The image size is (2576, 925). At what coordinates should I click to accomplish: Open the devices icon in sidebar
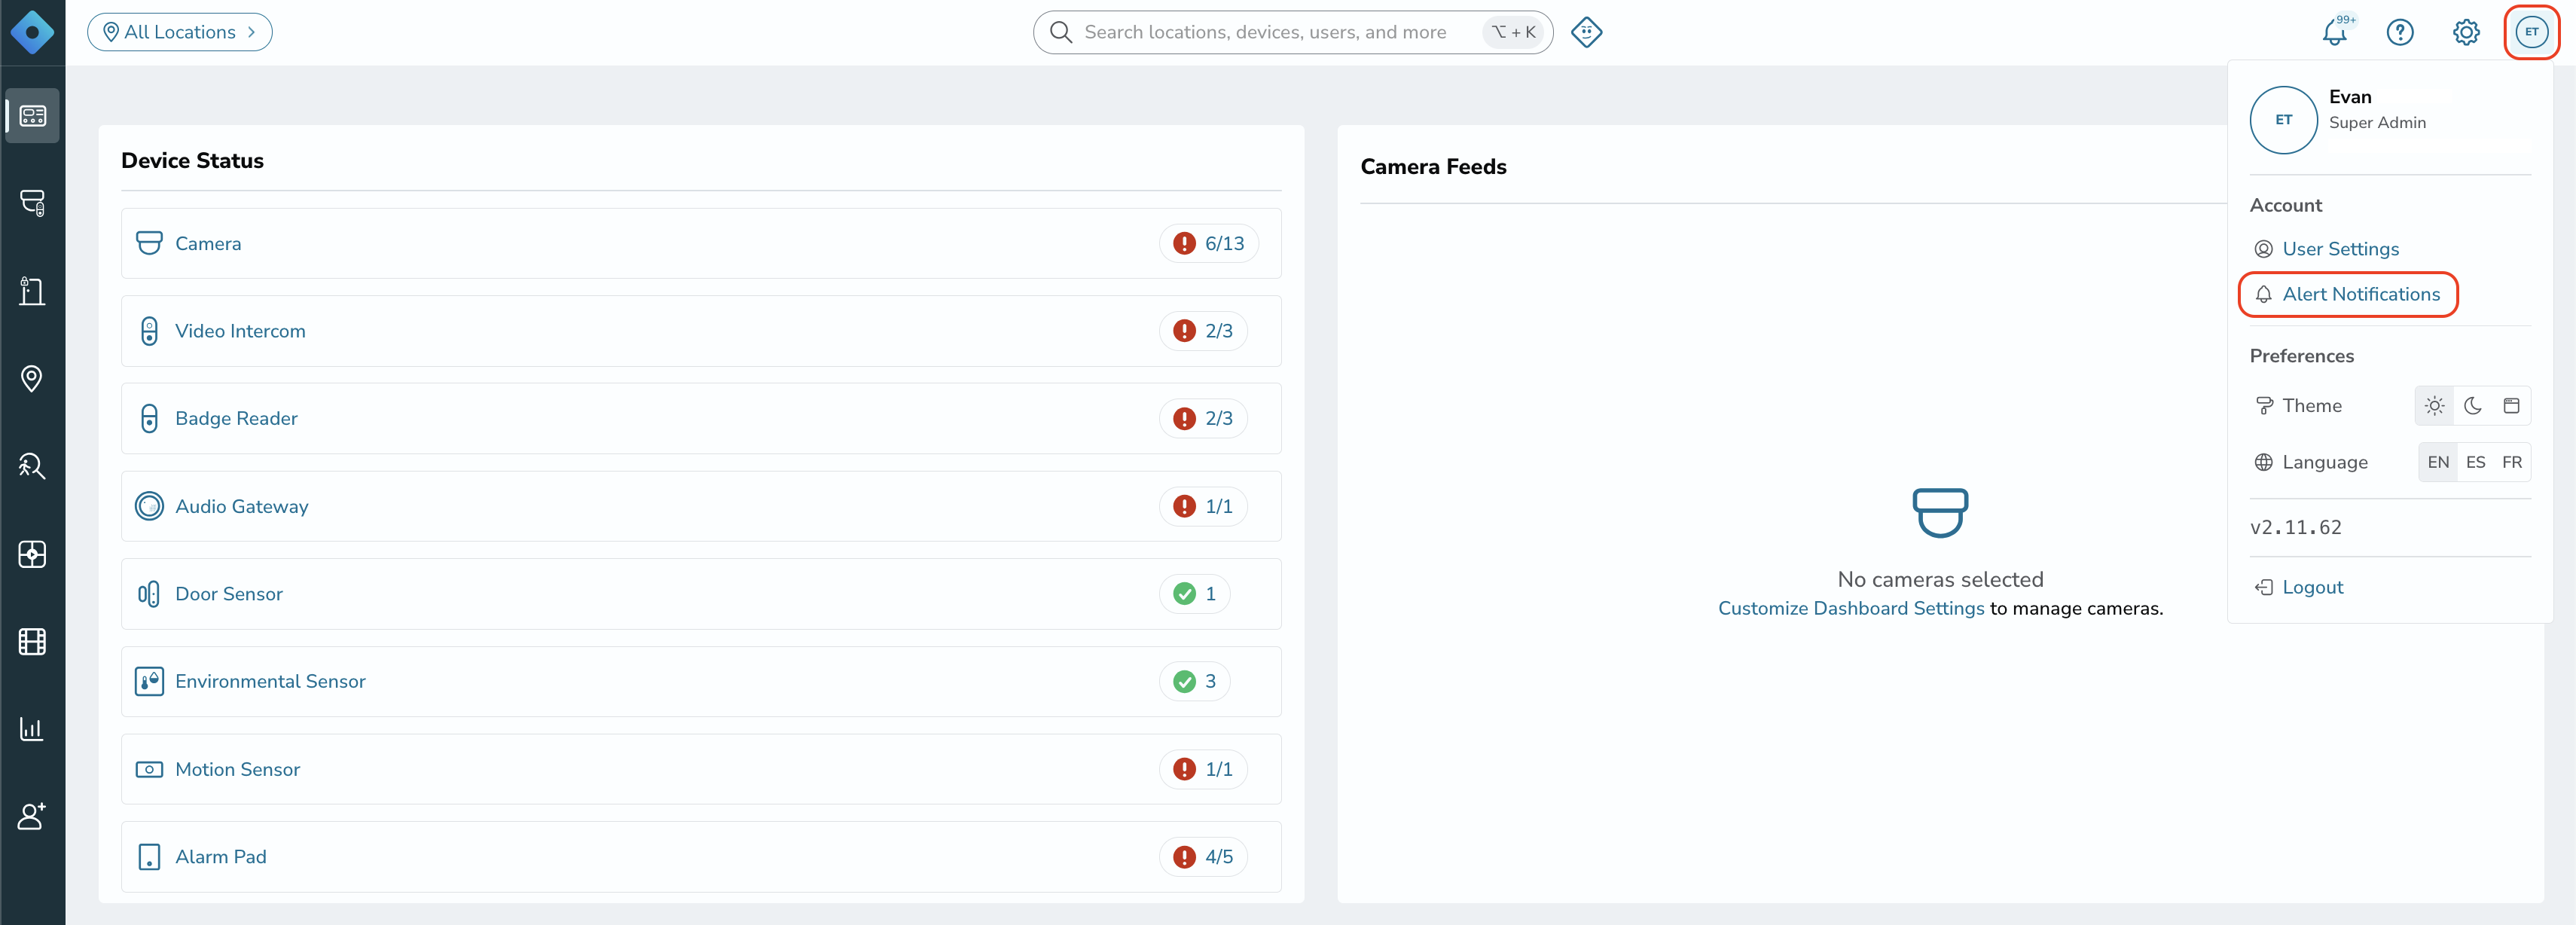pyautogui.click(x=32, y=203)
